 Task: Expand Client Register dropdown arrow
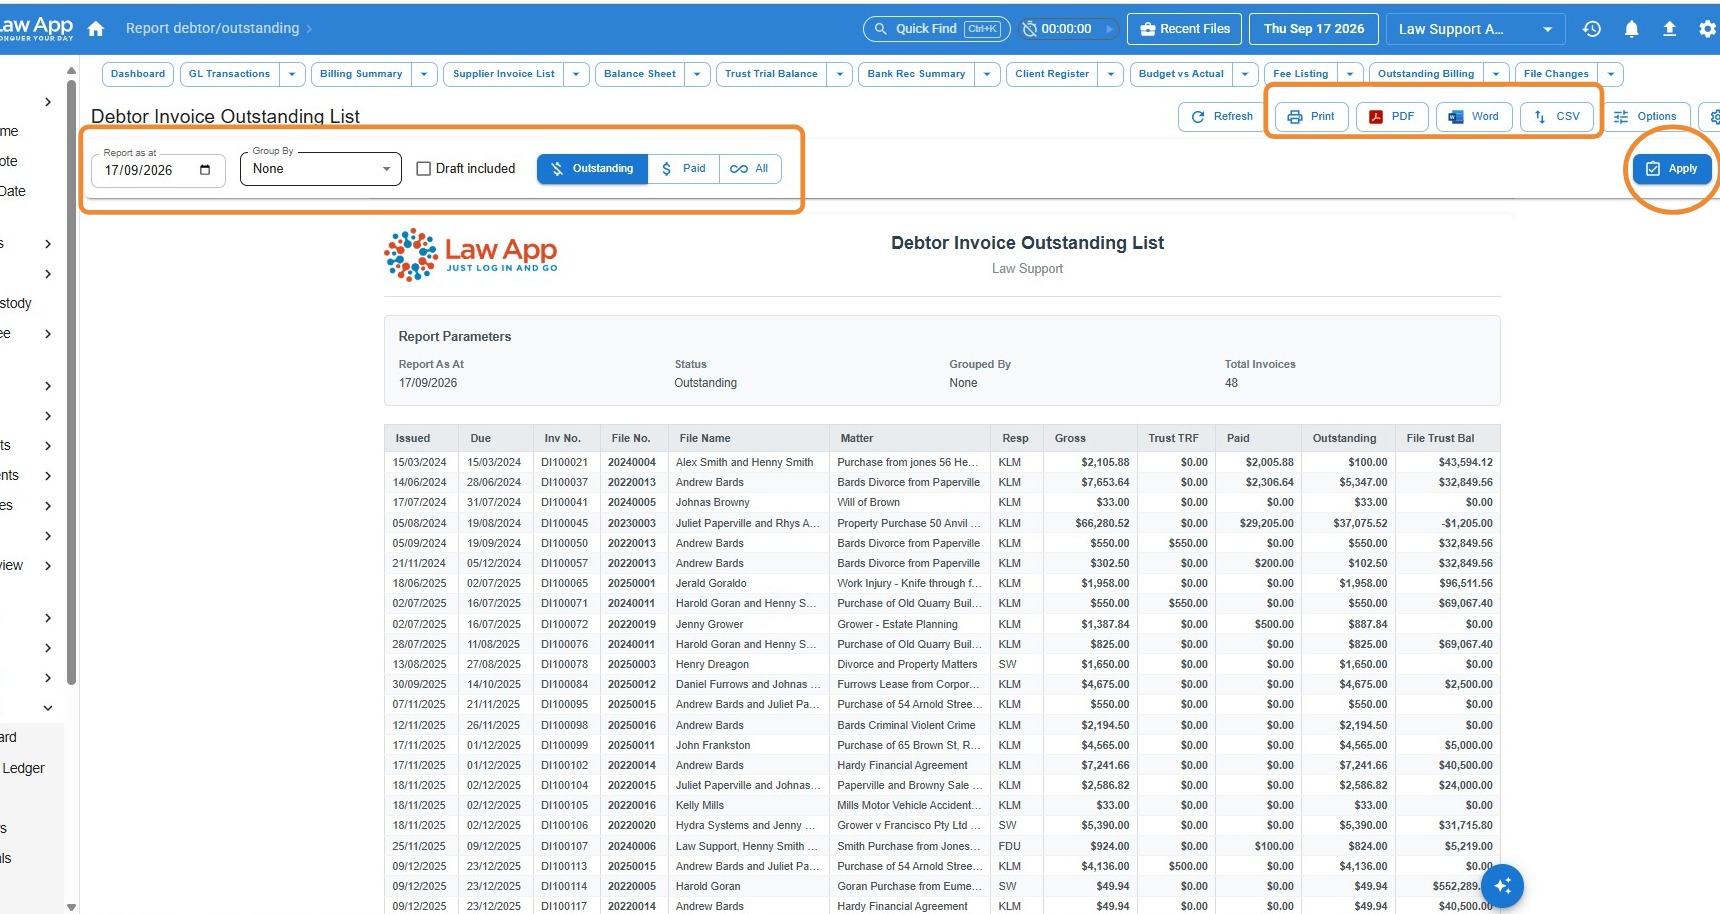1111,74
